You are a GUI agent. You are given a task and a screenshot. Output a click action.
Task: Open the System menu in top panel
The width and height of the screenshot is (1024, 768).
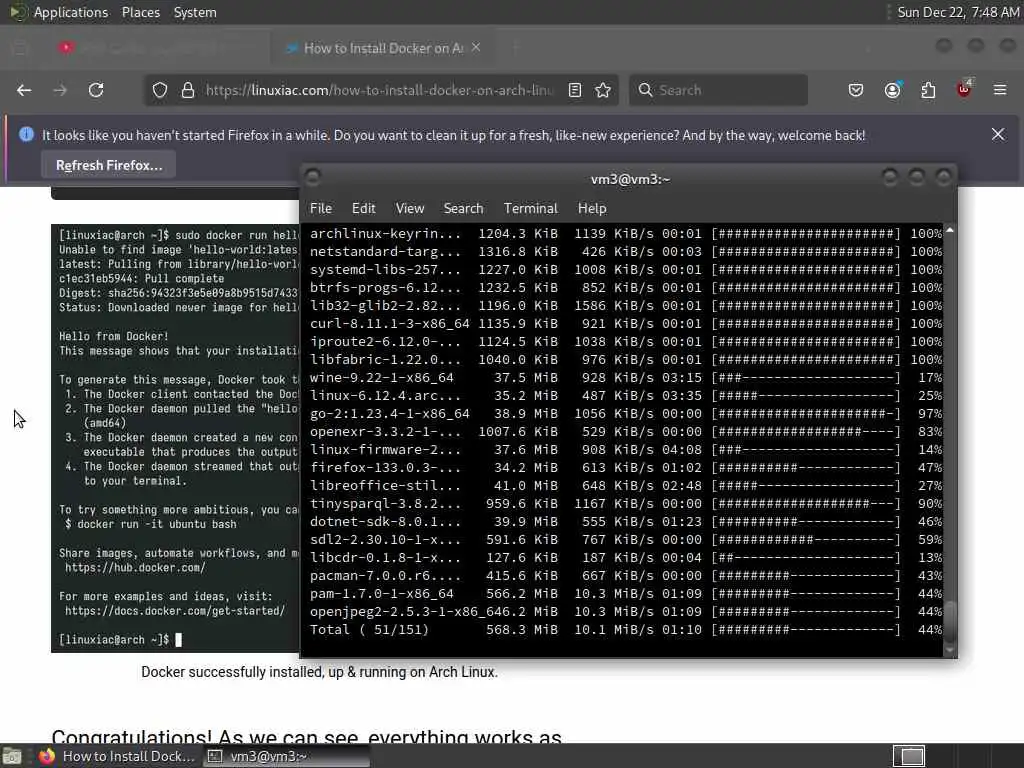click(x=195, y=12)
